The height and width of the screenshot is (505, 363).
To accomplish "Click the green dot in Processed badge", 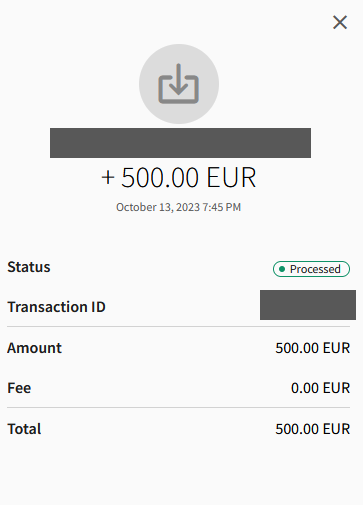I will 282,269.
